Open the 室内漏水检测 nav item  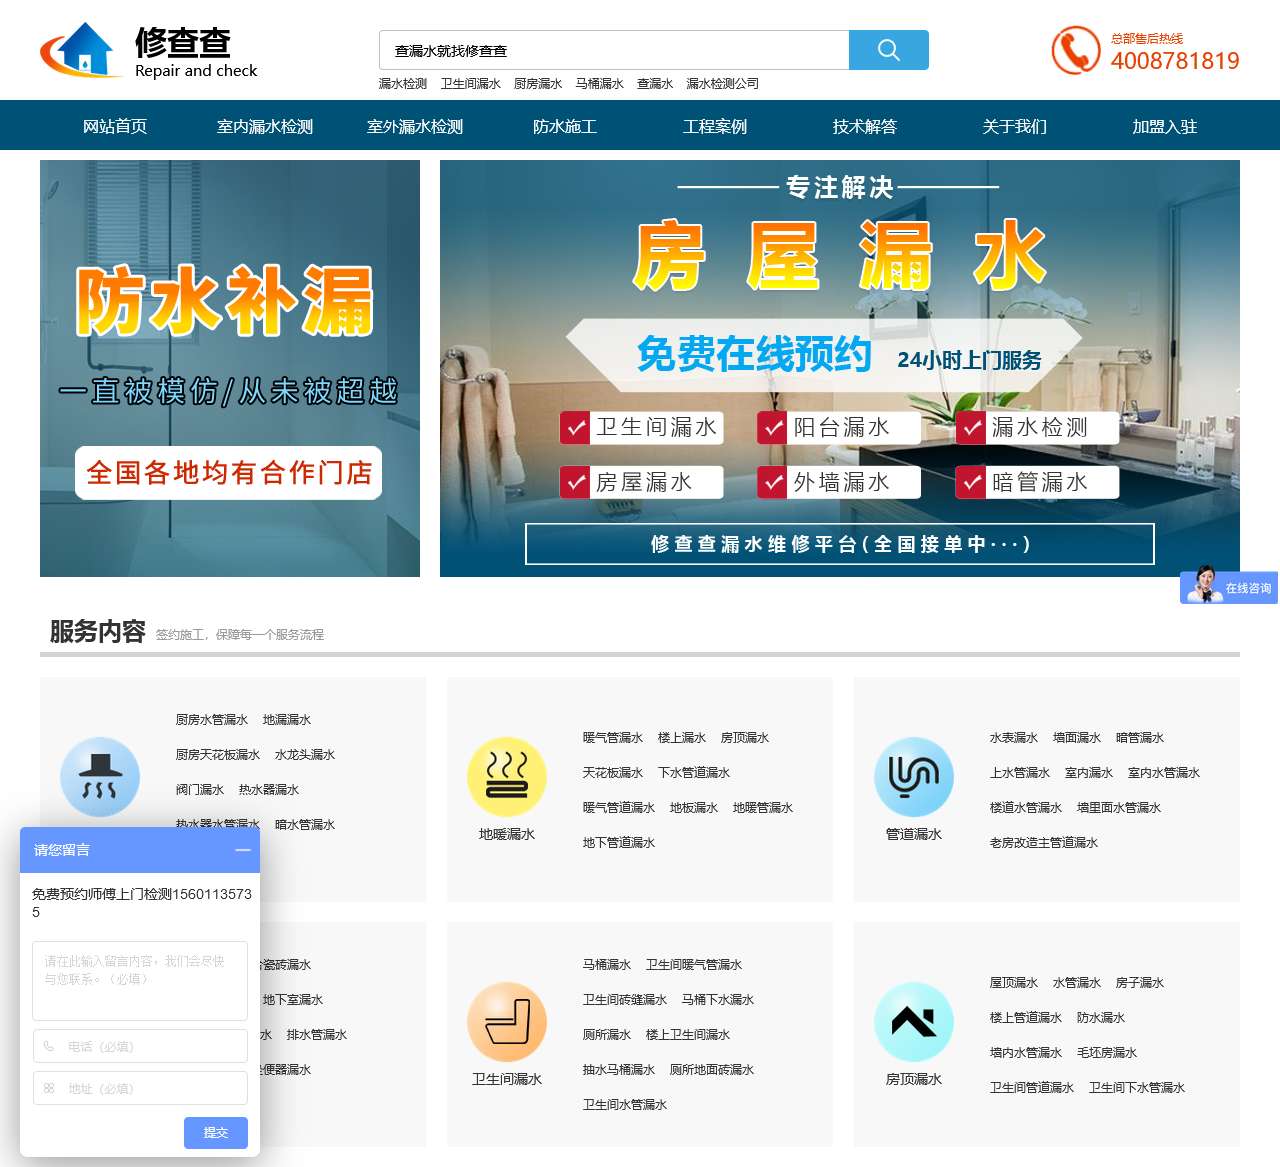pos(265,126)
